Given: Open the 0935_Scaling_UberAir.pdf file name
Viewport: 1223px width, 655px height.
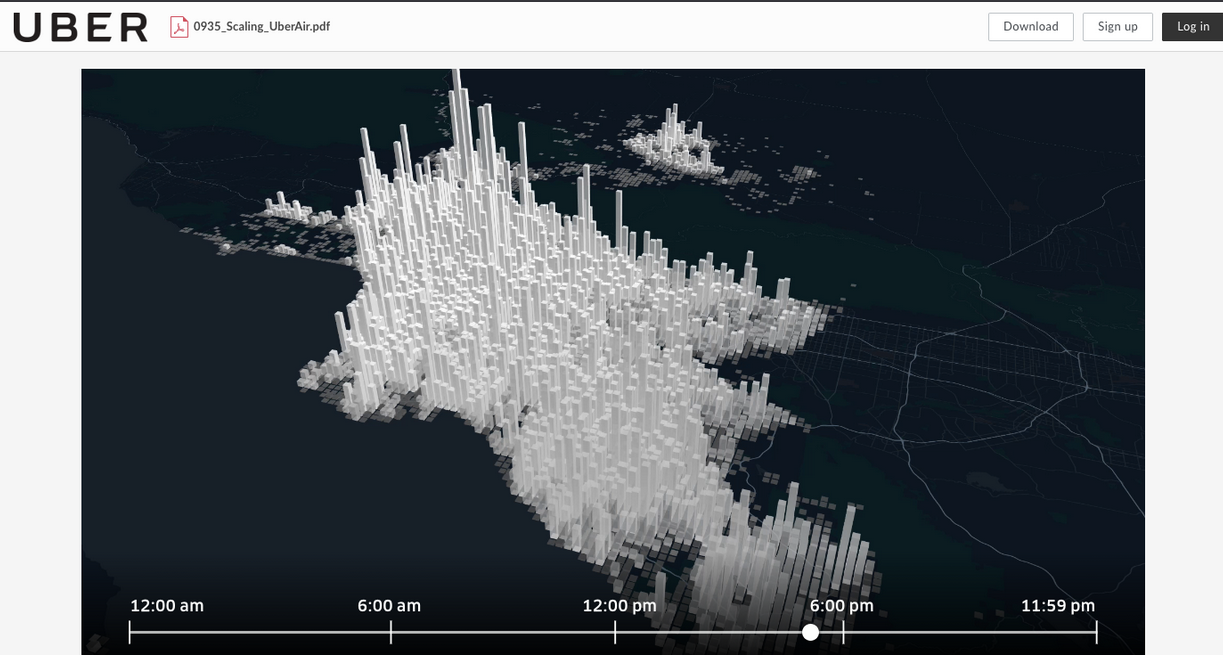Looking at the screenshot, I should tap(261, 27).
